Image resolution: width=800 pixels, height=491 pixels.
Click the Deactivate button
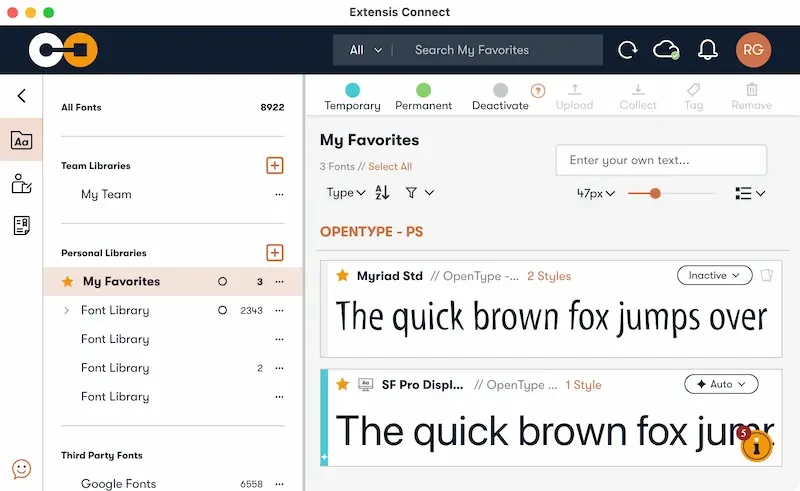[500, 96]
